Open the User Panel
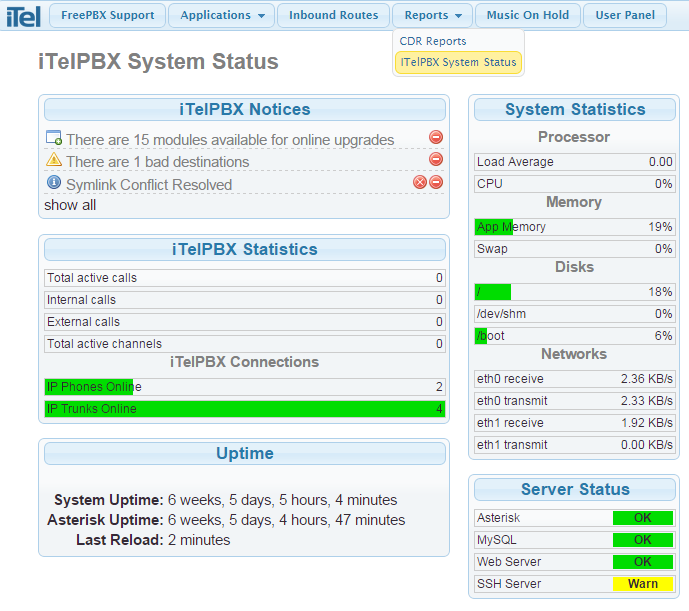Image resolution: width=689 pixels, height=611 pixels. click(625, 15)
